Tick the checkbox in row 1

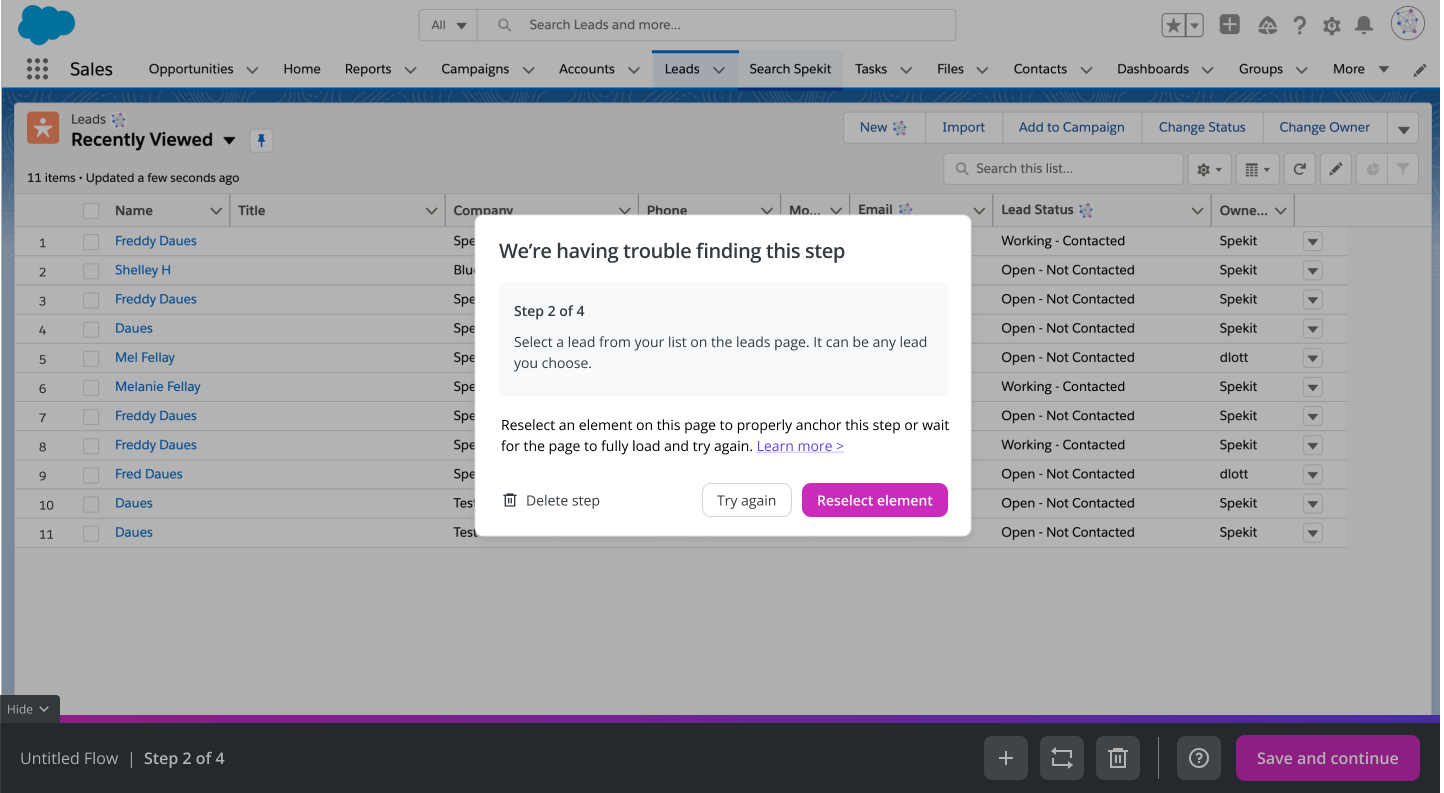coord(91,242)
